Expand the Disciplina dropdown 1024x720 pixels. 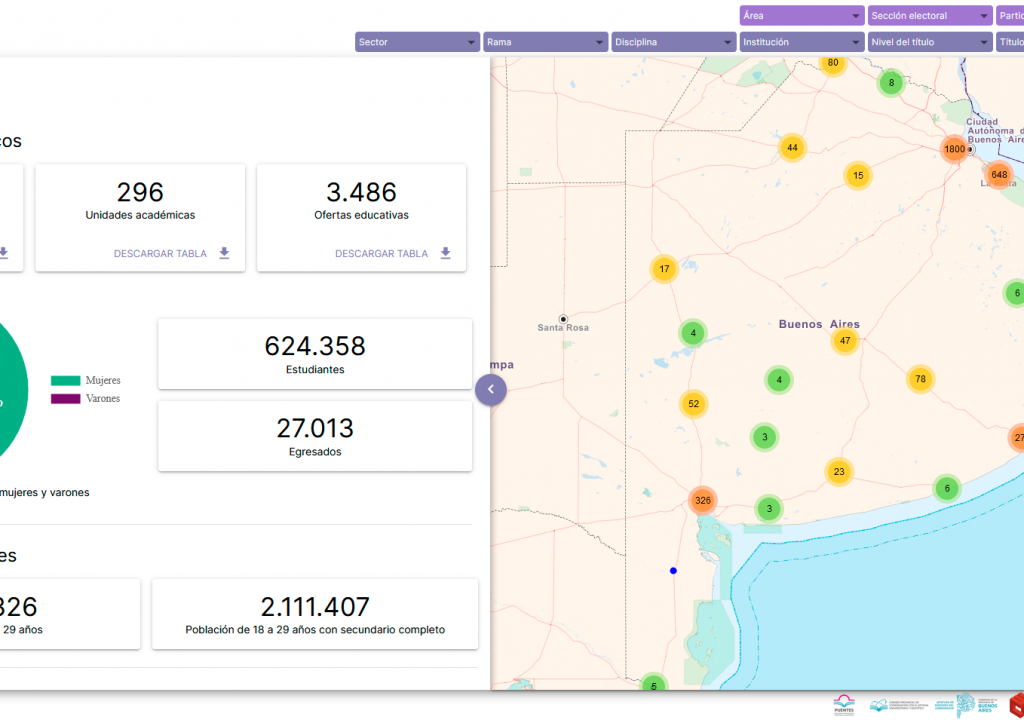pos(673,42)
